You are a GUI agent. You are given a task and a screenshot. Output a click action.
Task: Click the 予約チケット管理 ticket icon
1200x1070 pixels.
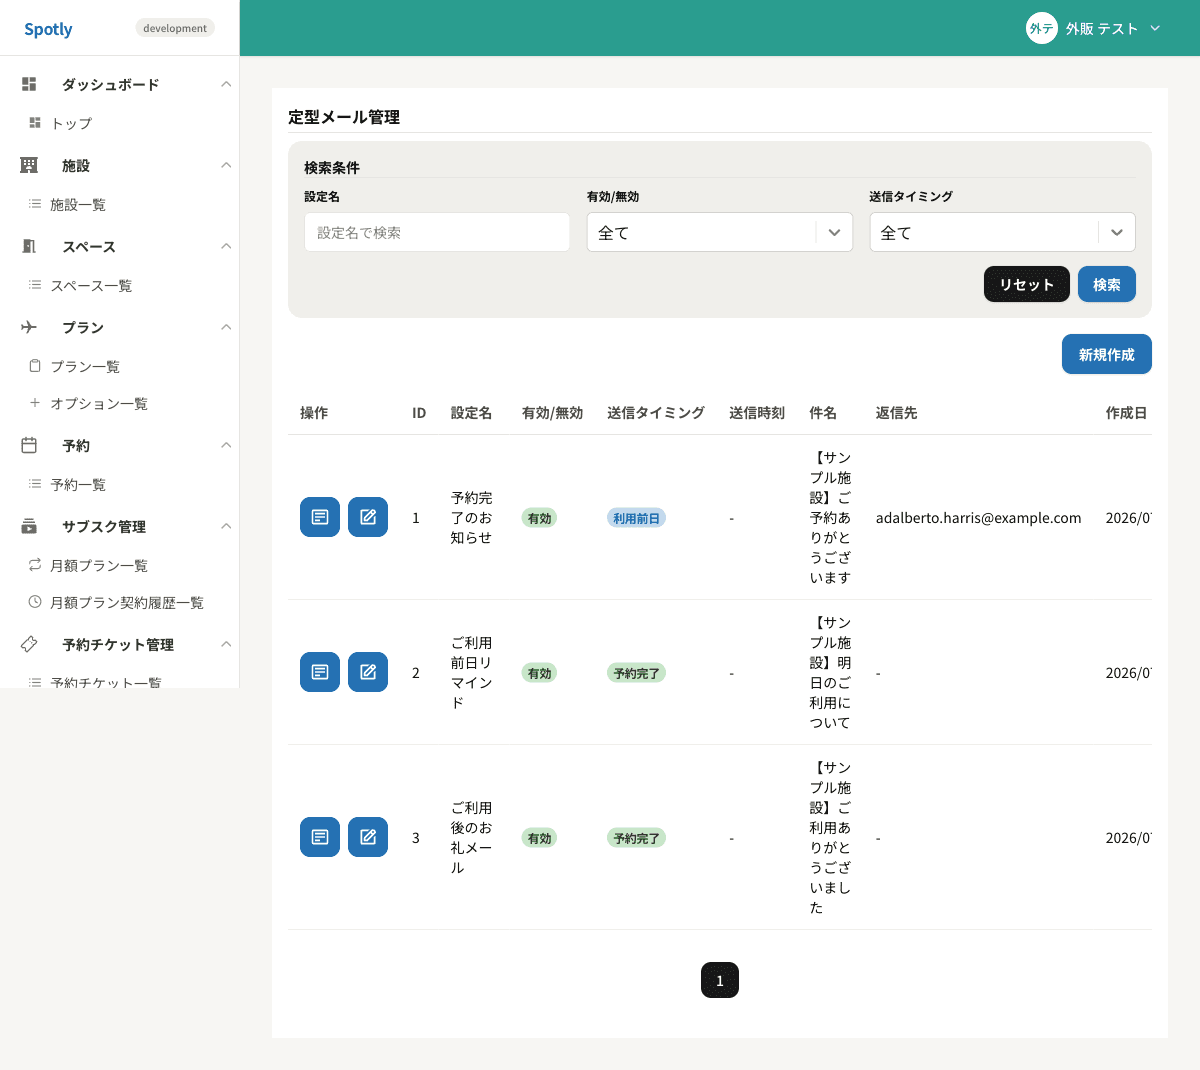[29, 644]
